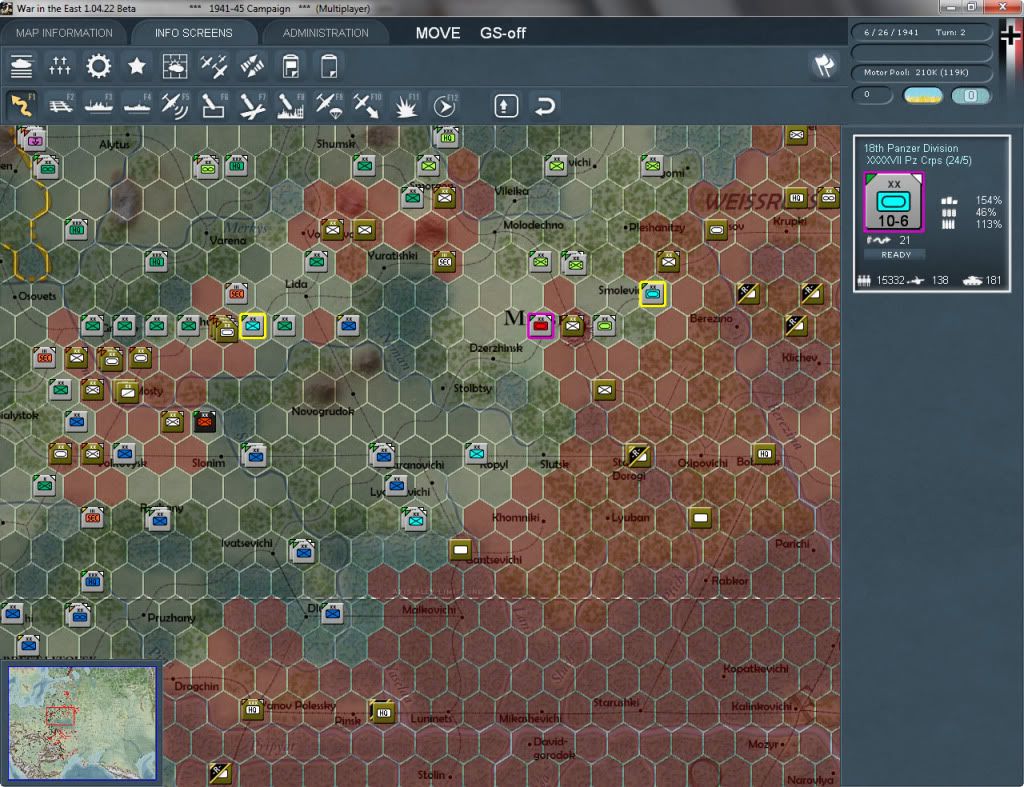Click the reinforcements arrows icon

(x=59, y=66)
